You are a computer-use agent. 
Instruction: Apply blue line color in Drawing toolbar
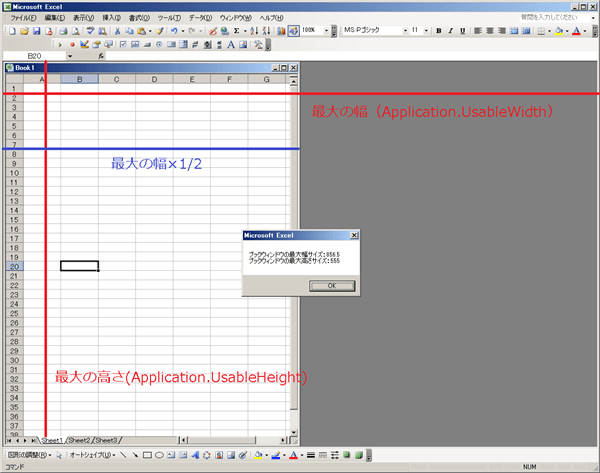(x=276, y=455)
